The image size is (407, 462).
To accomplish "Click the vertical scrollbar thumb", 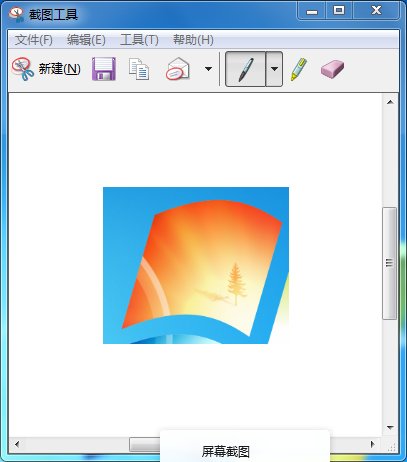I will (389, 263).
